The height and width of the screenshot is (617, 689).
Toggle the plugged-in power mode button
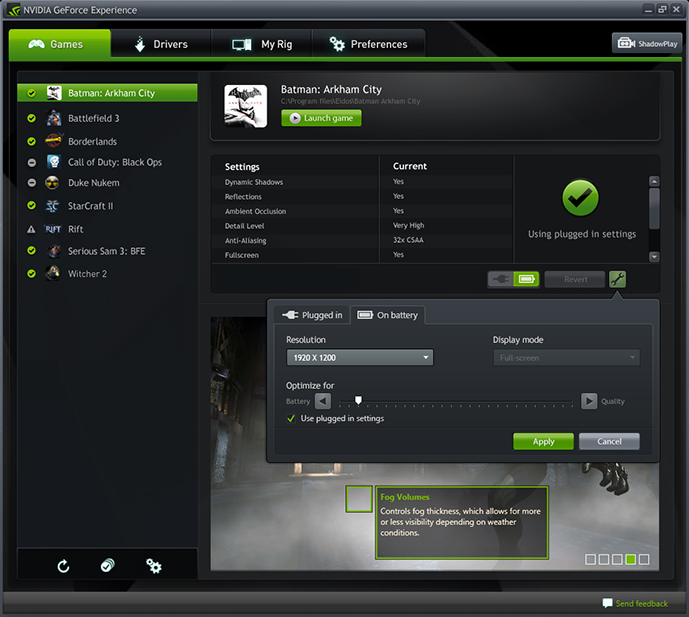click(501, 280)
